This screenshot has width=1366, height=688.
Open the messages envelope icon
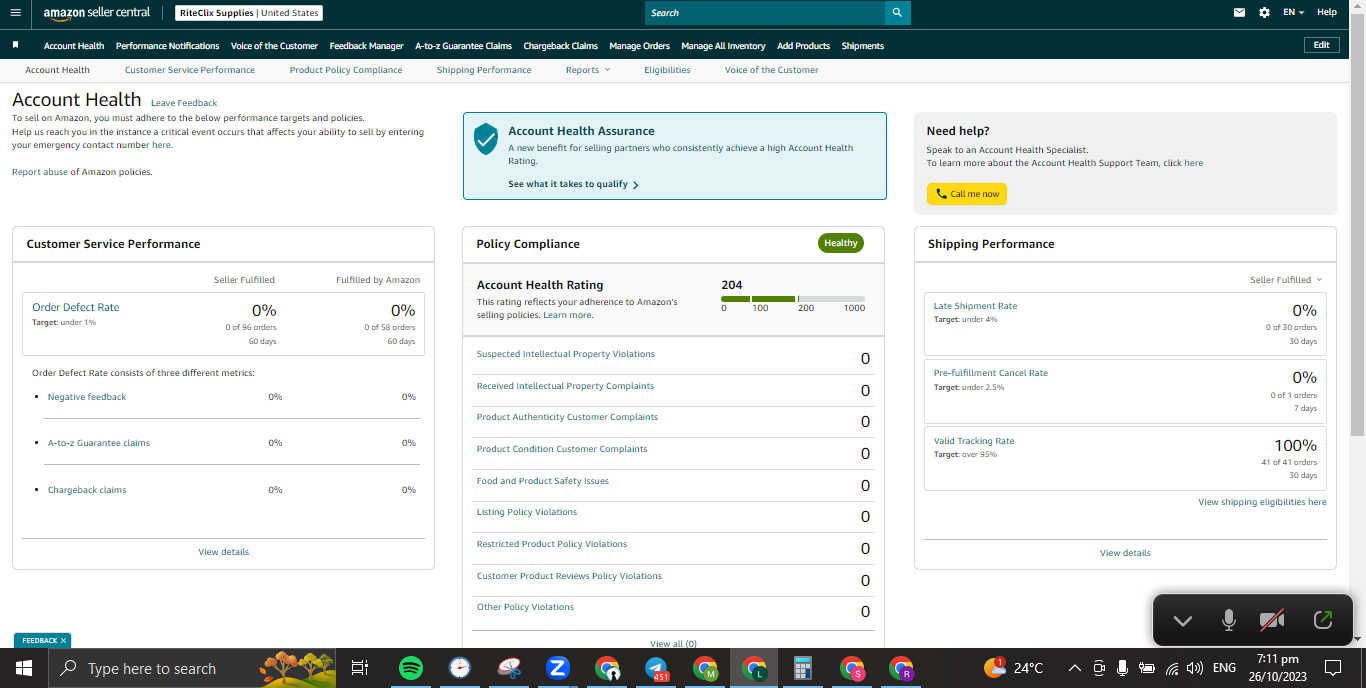tap(1240, 13)
